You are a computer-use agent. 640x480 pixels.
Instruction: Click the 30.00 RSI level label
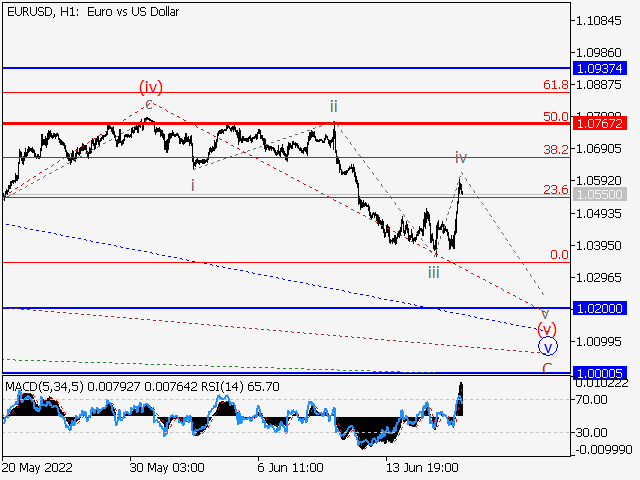click(x=591, y=432)
